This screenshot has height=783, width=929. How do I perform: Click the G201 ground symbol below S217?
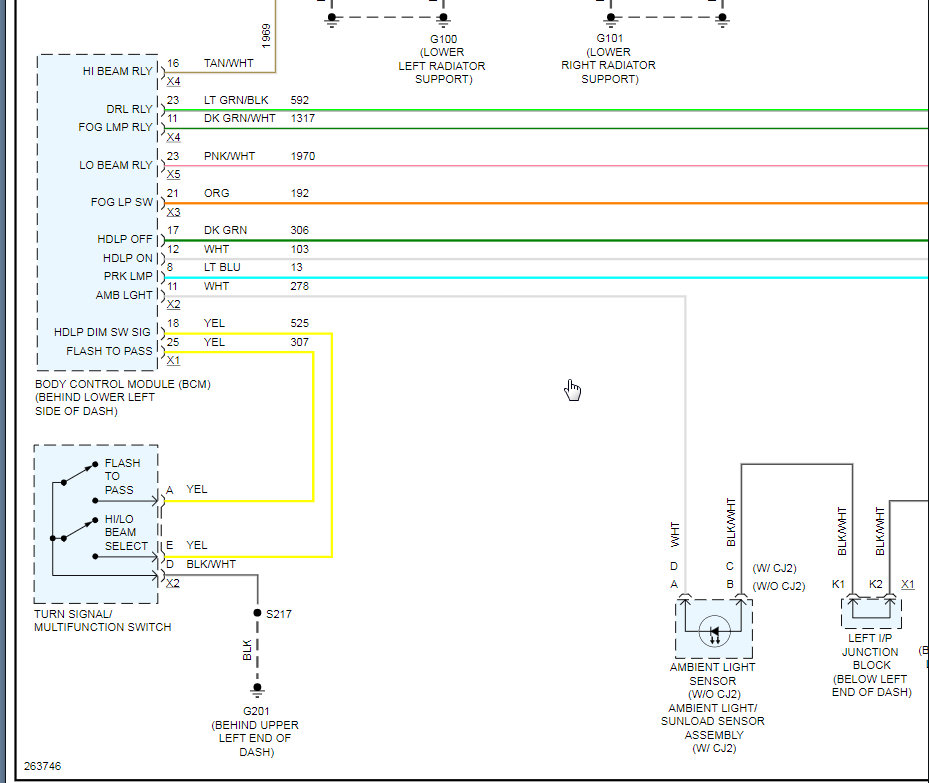(x=257, y=689)
